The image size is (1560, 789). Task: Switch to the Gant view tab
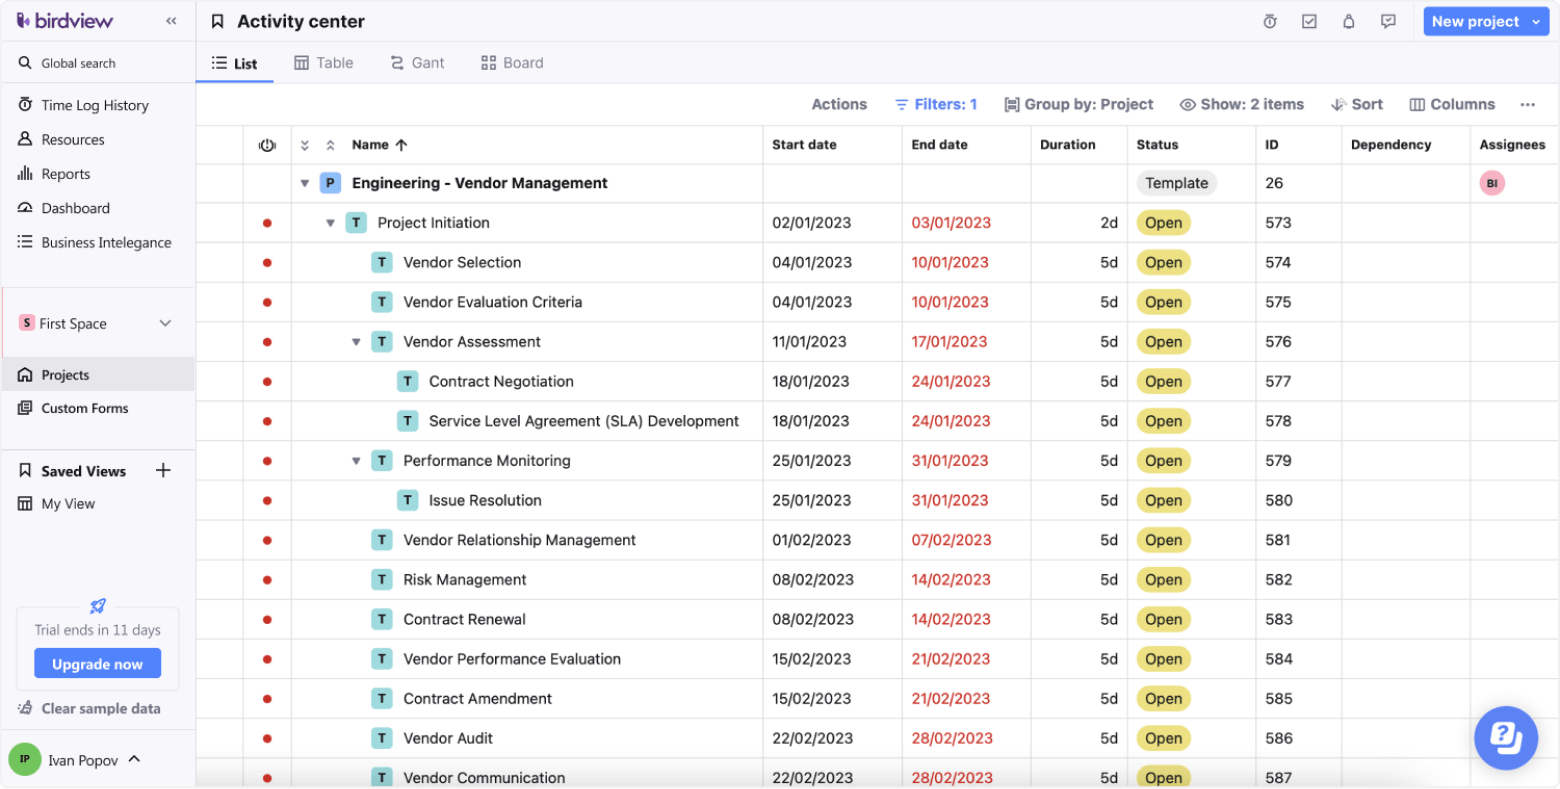[x=417, y=63]
